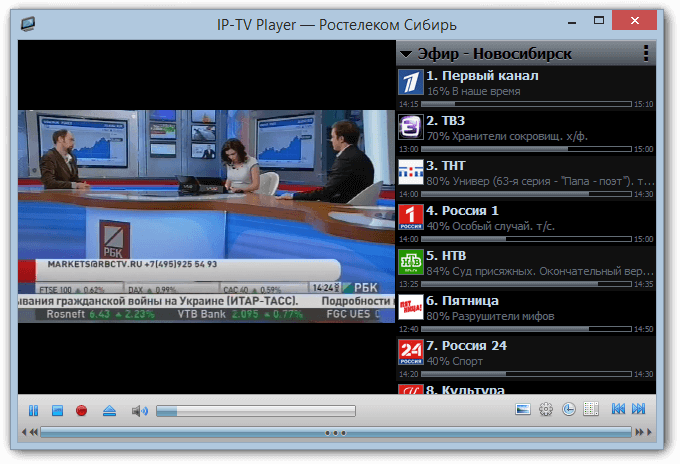Select the ТНТ channel logo
This screenshot has height=464, width=680.
click(411, 172)
